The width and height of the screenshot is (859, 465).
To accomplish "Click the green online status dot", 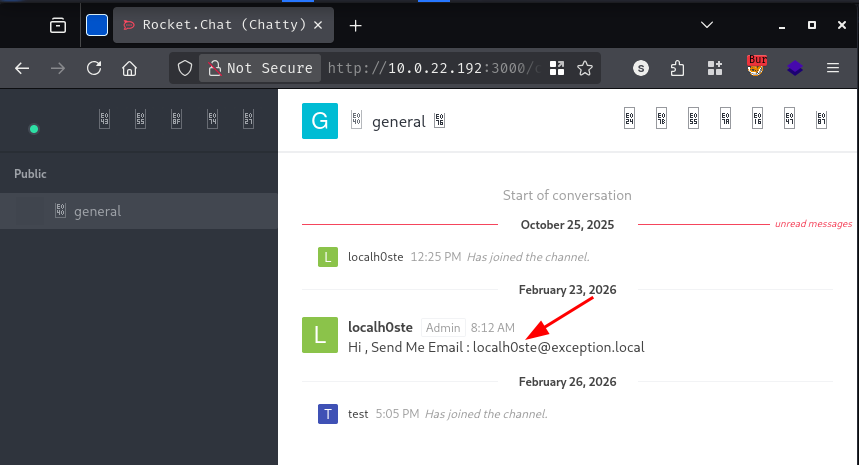I will coord(34,129).
